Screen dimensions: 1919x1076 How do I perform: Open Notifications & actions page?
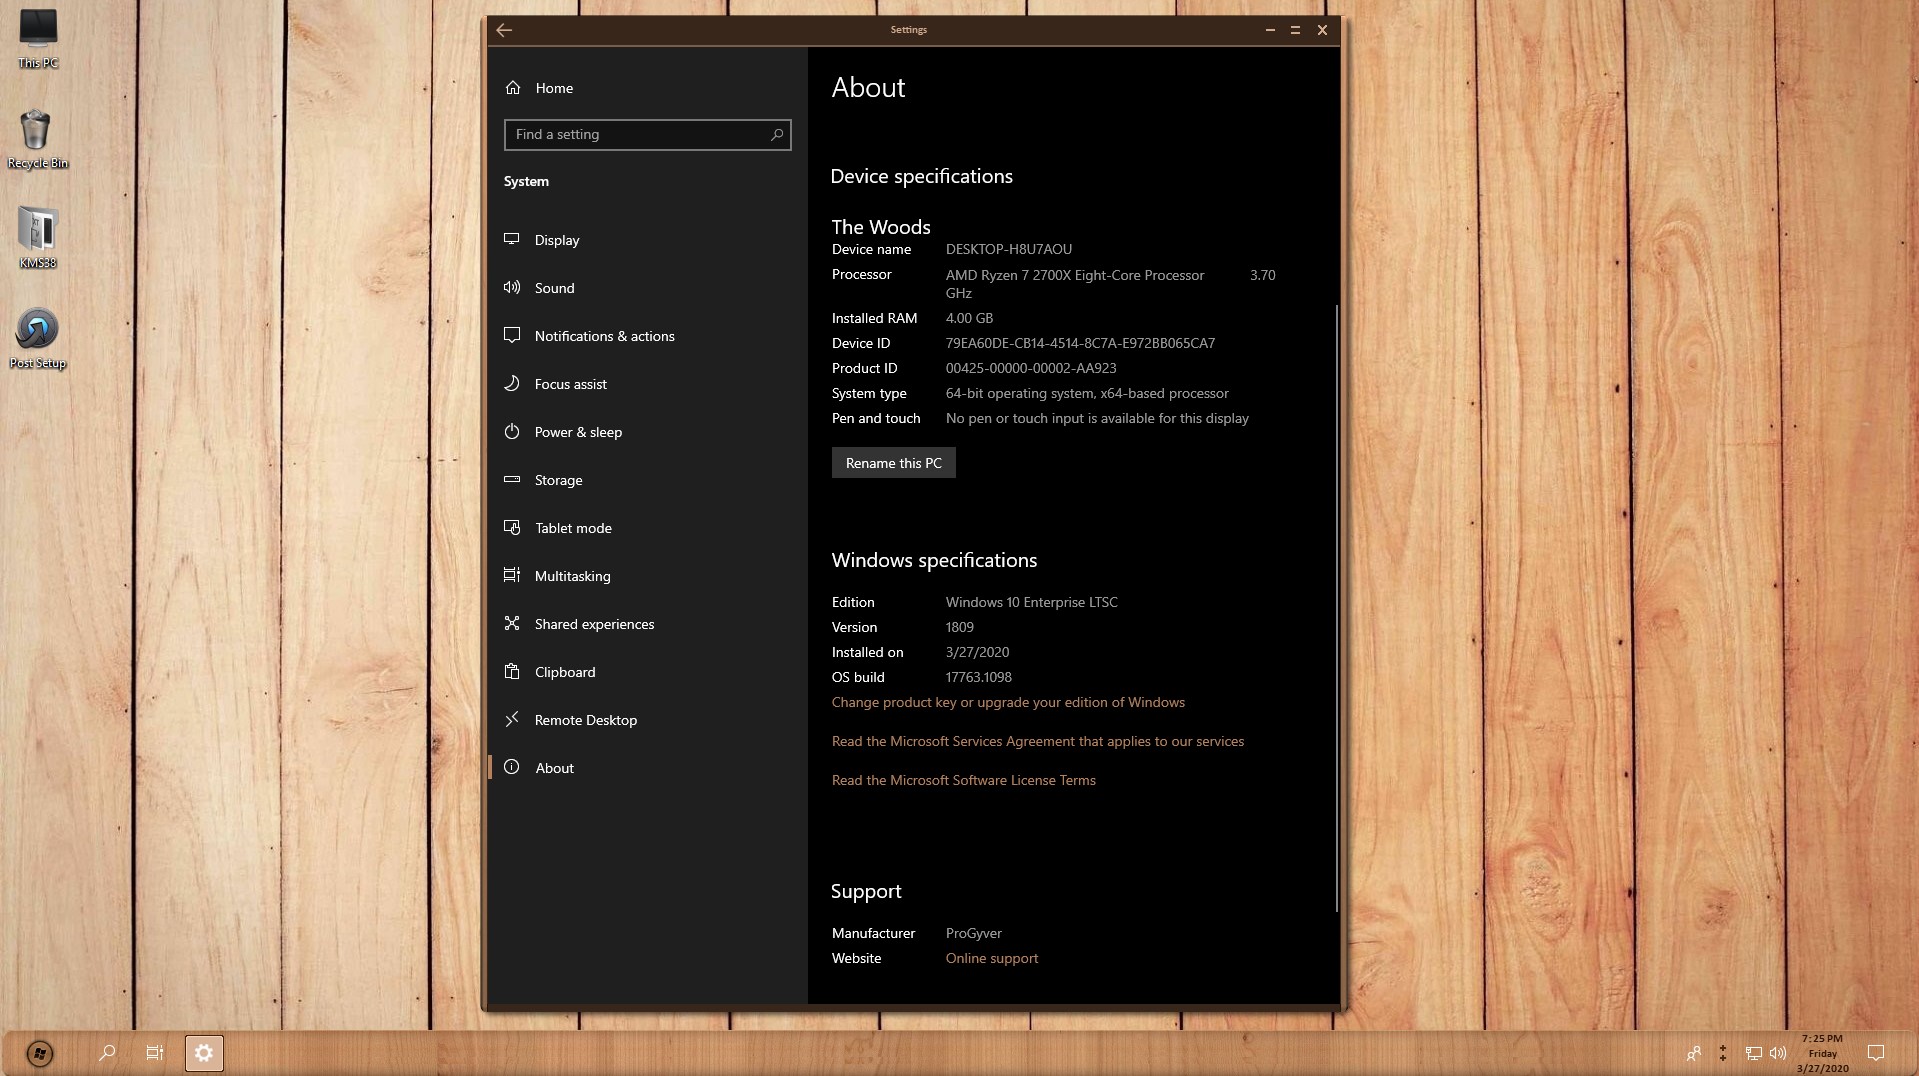648,336
